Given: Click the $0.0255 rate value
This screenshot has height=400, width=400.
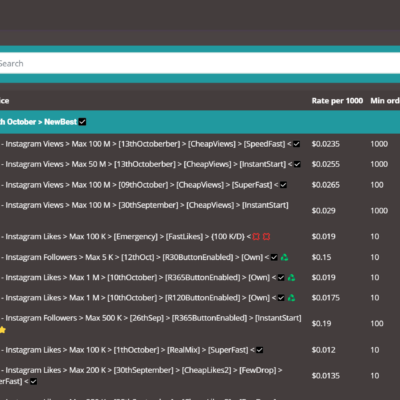Looking at the screenshot, I should 326,164.
